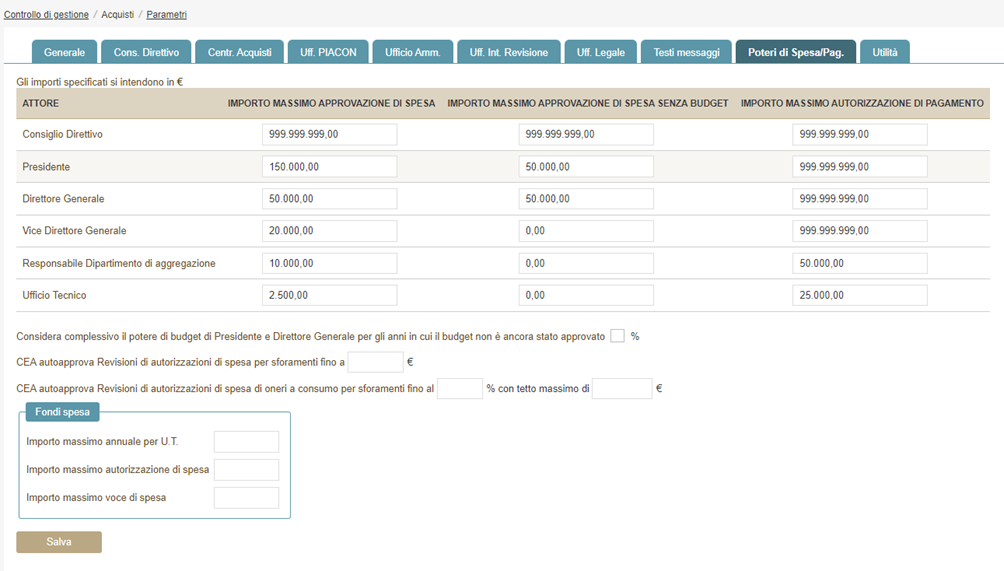Screen dimensions: 1004x571
Task: Click the tetto massimo di euro field
Action: point(621,388)
